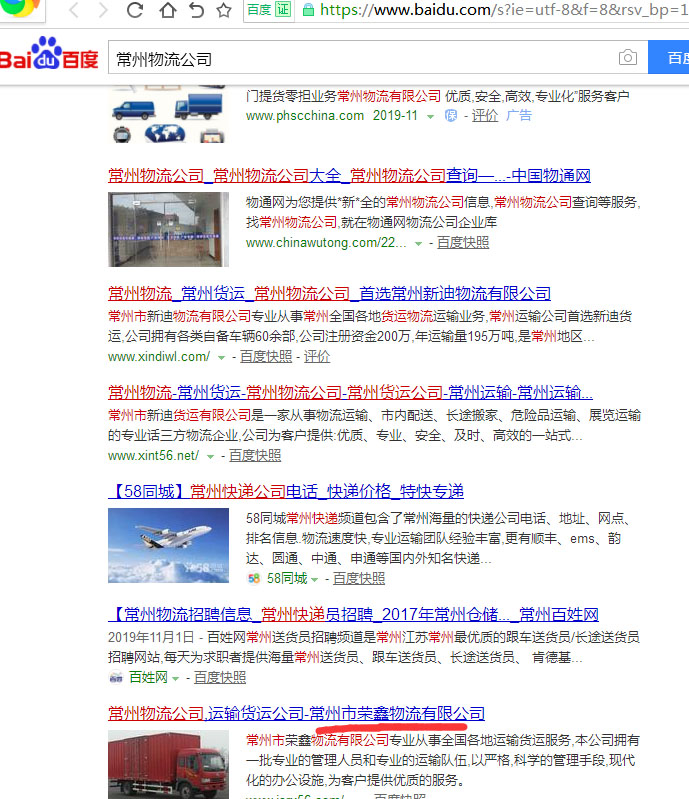Open 百度快照 link for chinawutong result
This screenshot has width=689, height=799.
(461, 242)
